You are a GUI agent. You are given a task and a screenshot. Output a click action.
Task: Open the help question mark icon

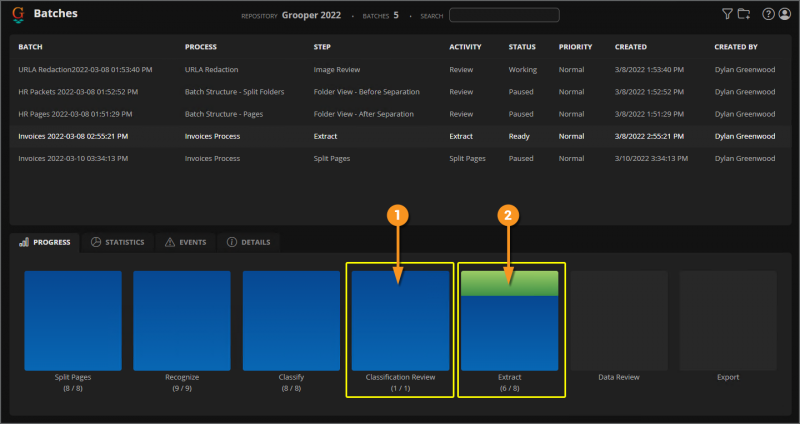768,14
